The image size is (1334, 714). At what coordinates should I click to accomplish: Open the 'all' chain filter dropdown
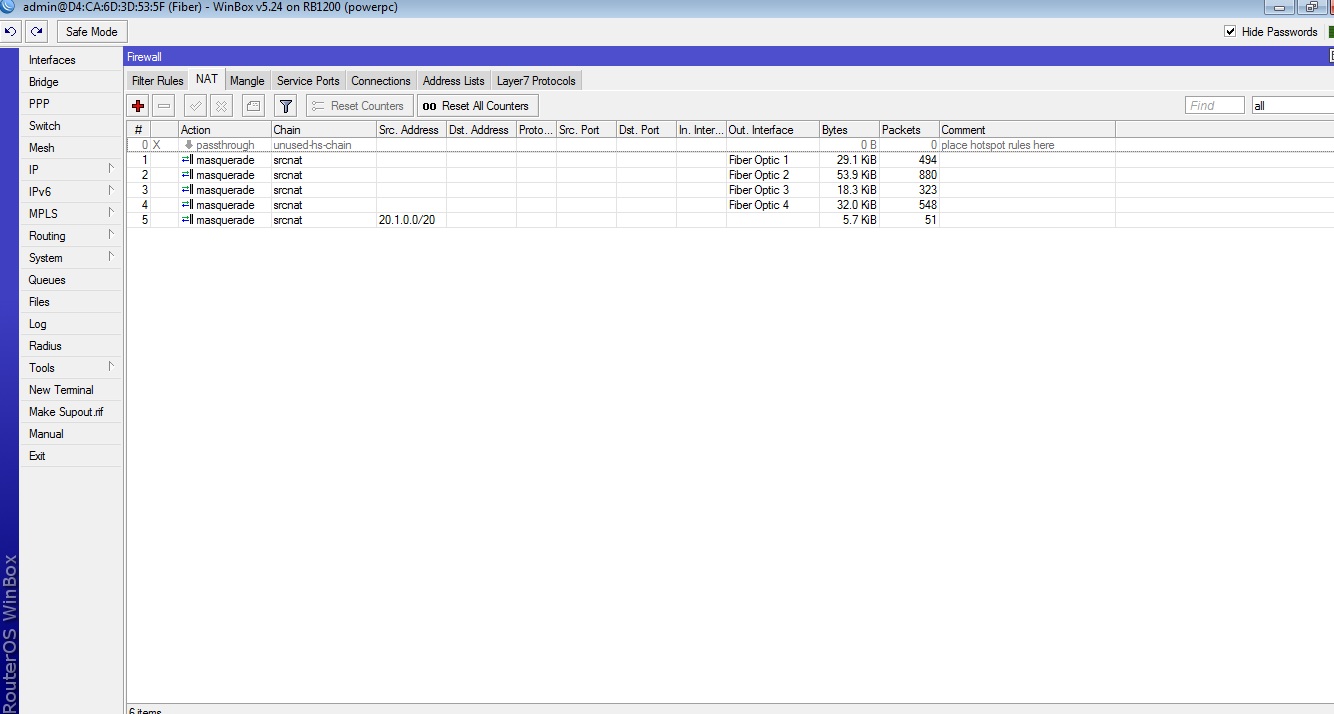[1292, 105]
